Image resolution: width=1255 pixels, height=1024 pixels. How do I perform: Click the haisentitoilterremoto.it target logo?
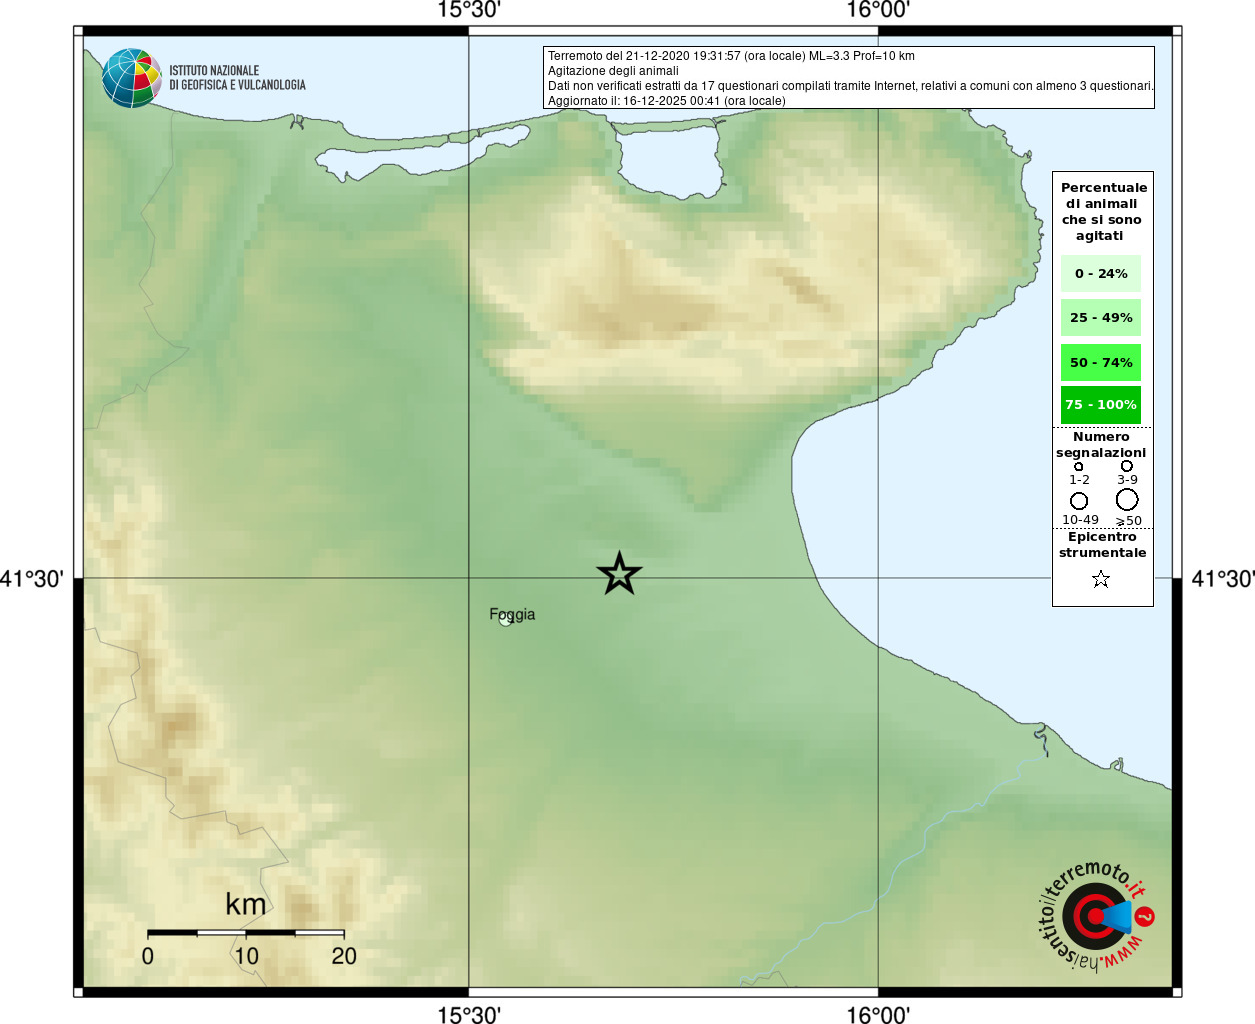click(x=1095, y=916)
